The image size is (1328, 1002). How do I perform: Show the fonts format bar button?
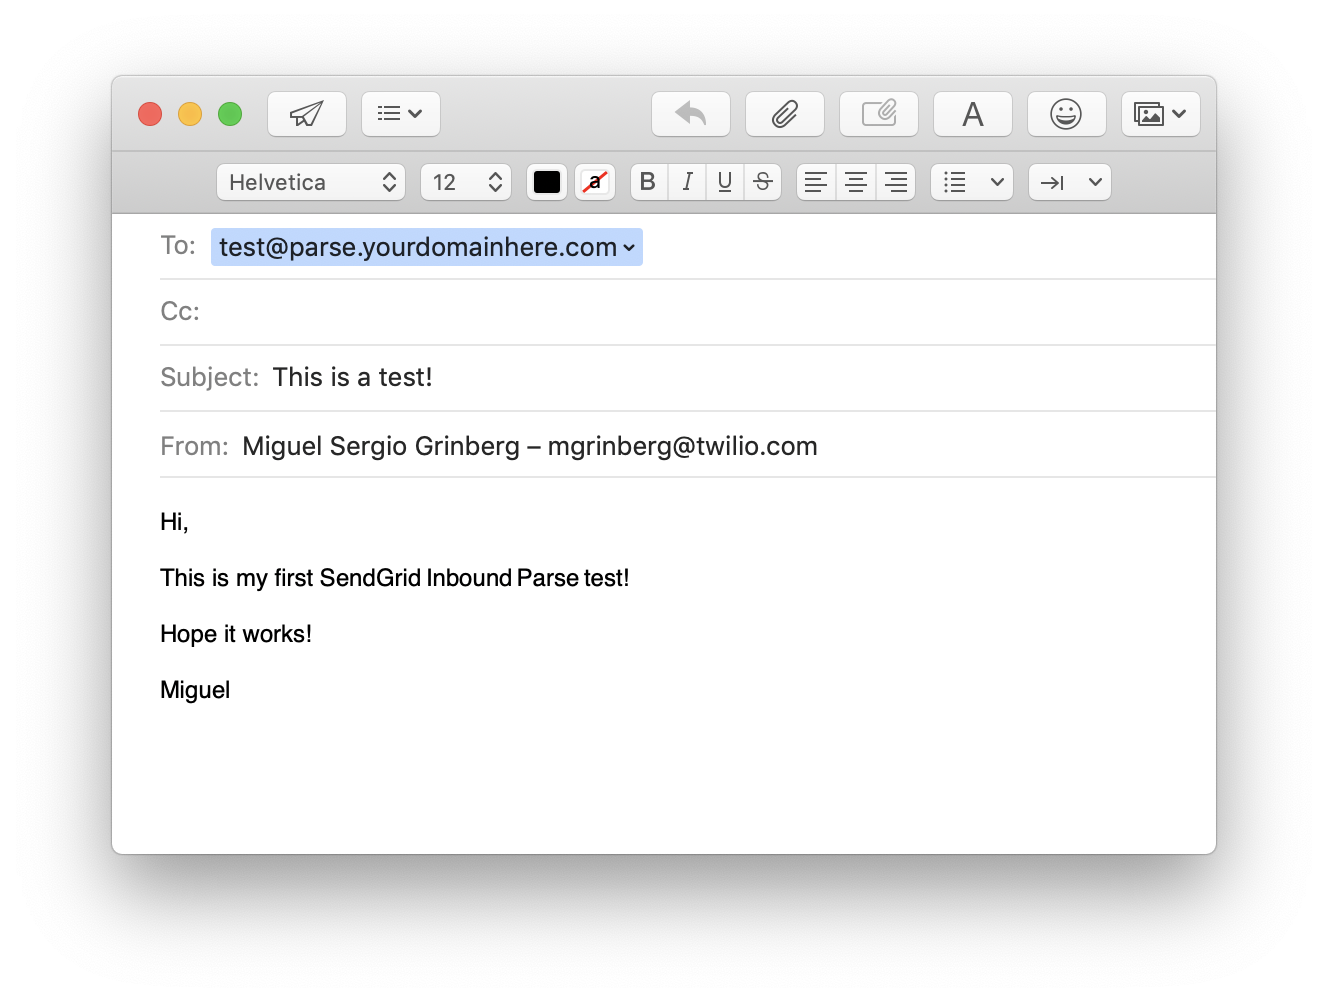pos(972,114)
